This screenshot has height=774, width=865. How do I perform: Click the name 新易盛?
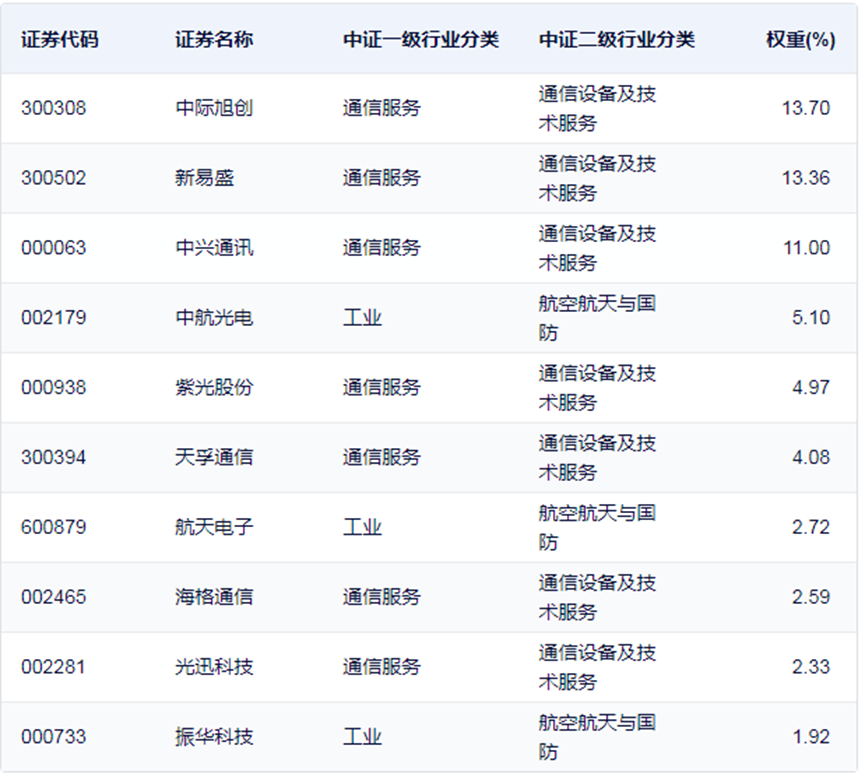point(205,178)
